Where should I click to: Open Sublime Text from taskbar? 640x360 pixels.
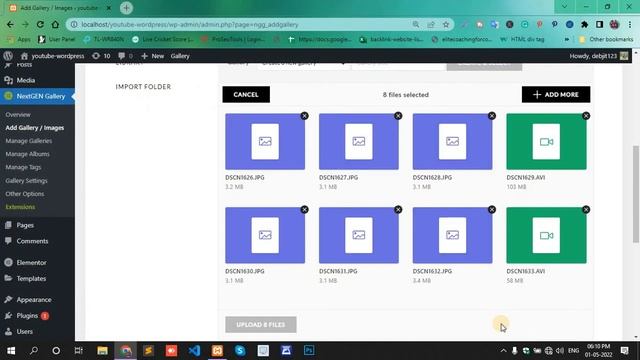coord(148,351)
